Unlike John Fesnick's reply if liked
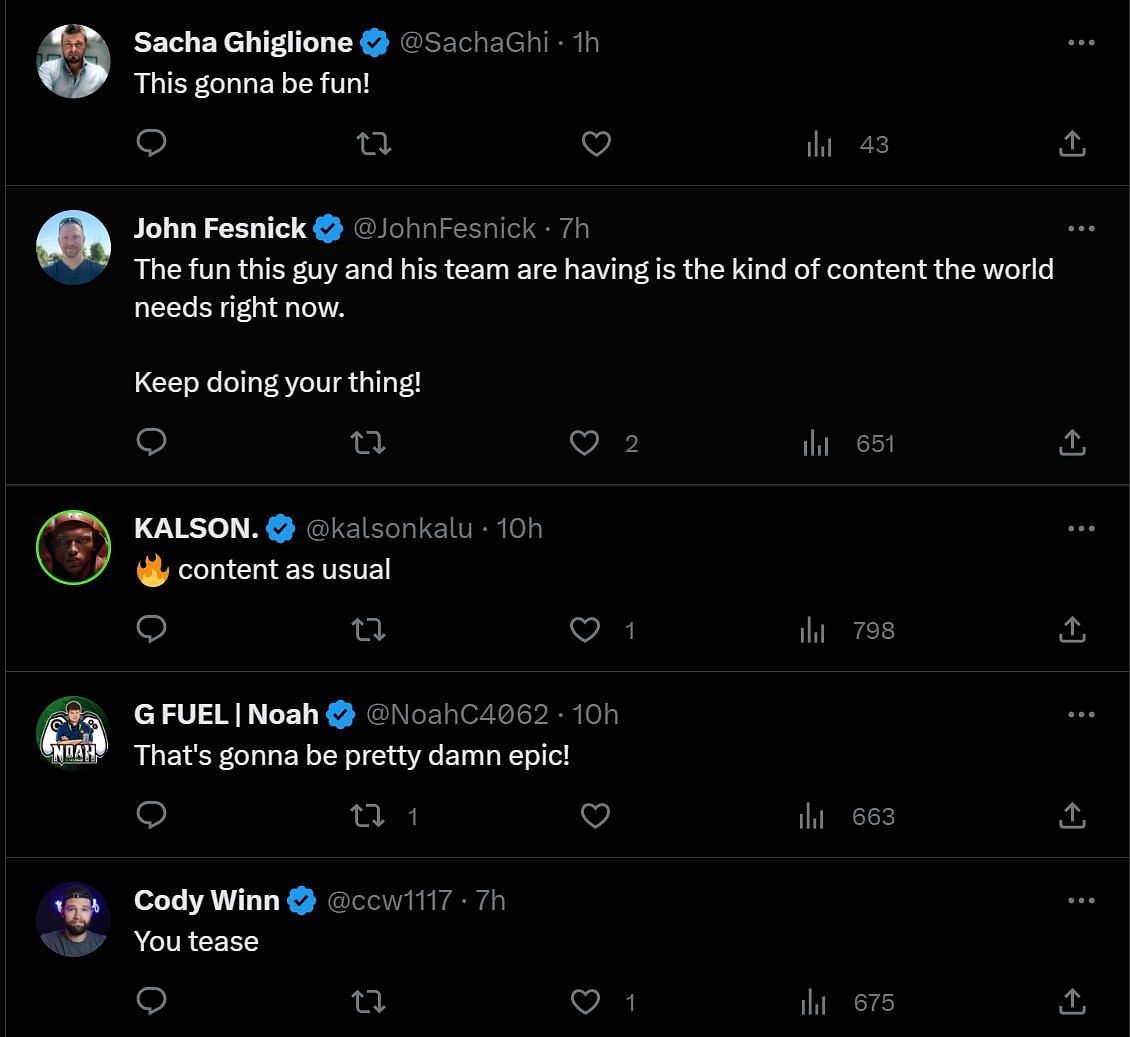1130x1037 pixels. click(x=585, y=443)
